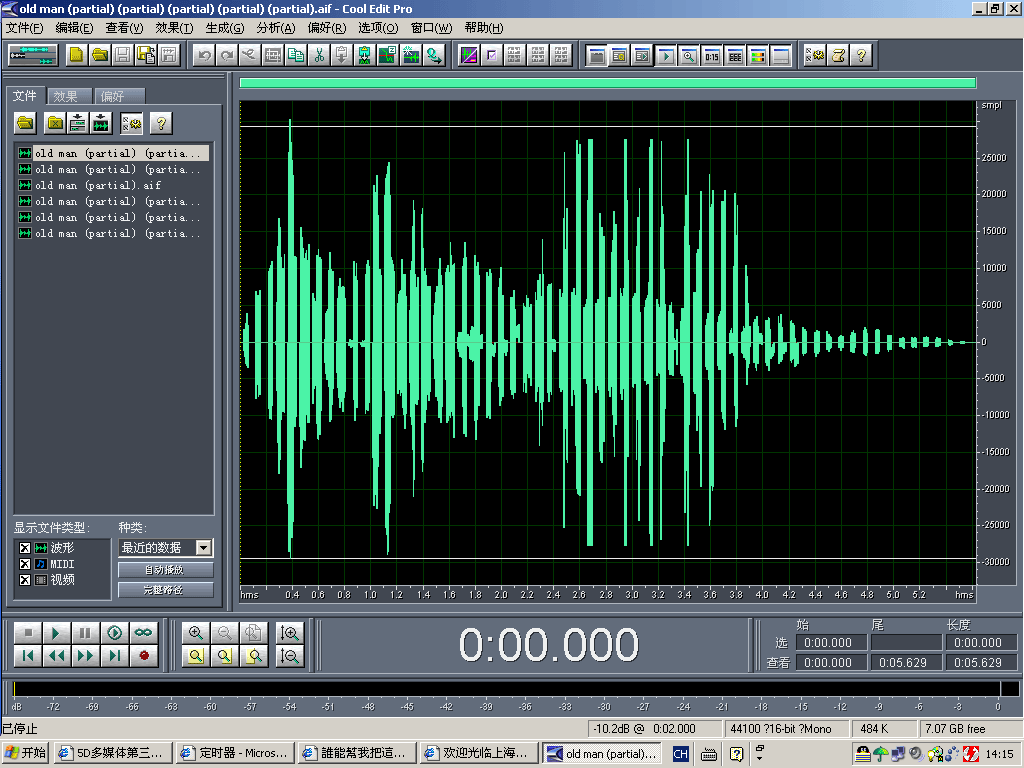Click the circled play-to-end button

(x=114, y=632)
